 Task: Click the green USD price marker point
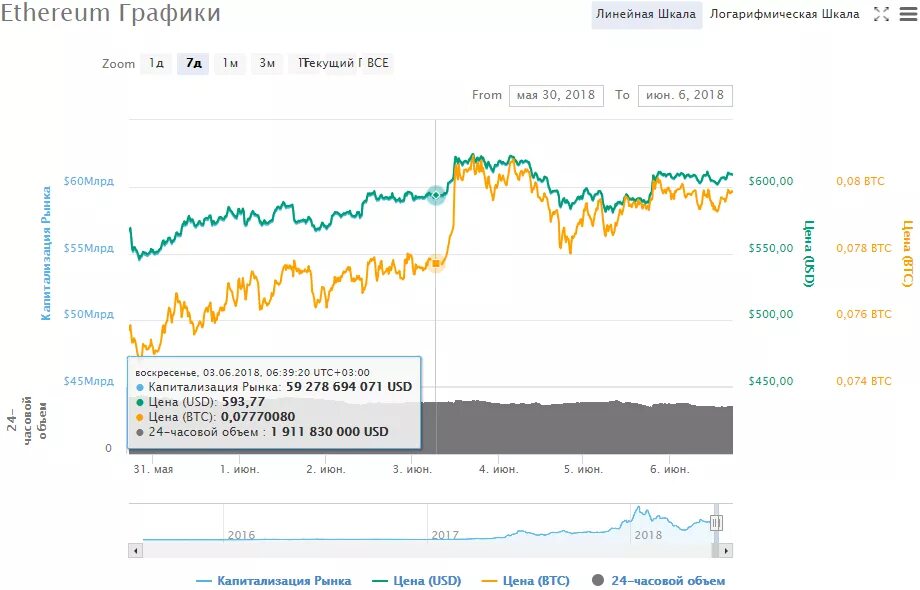pyautogui.click(x=435, y=195)
